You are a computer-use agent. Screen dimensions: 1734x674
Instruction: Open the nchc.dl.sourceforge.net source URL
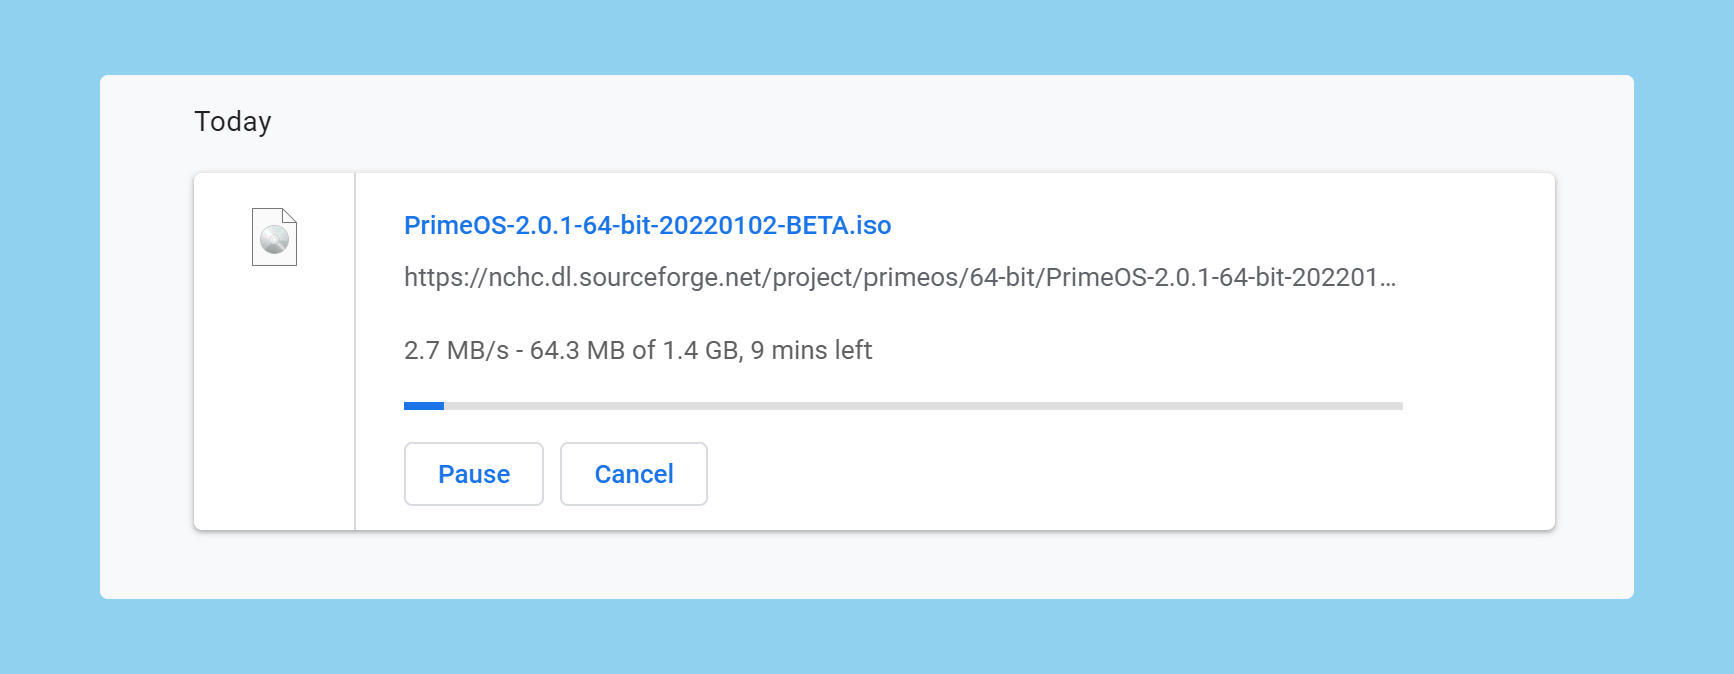click(x=900, y=277)
